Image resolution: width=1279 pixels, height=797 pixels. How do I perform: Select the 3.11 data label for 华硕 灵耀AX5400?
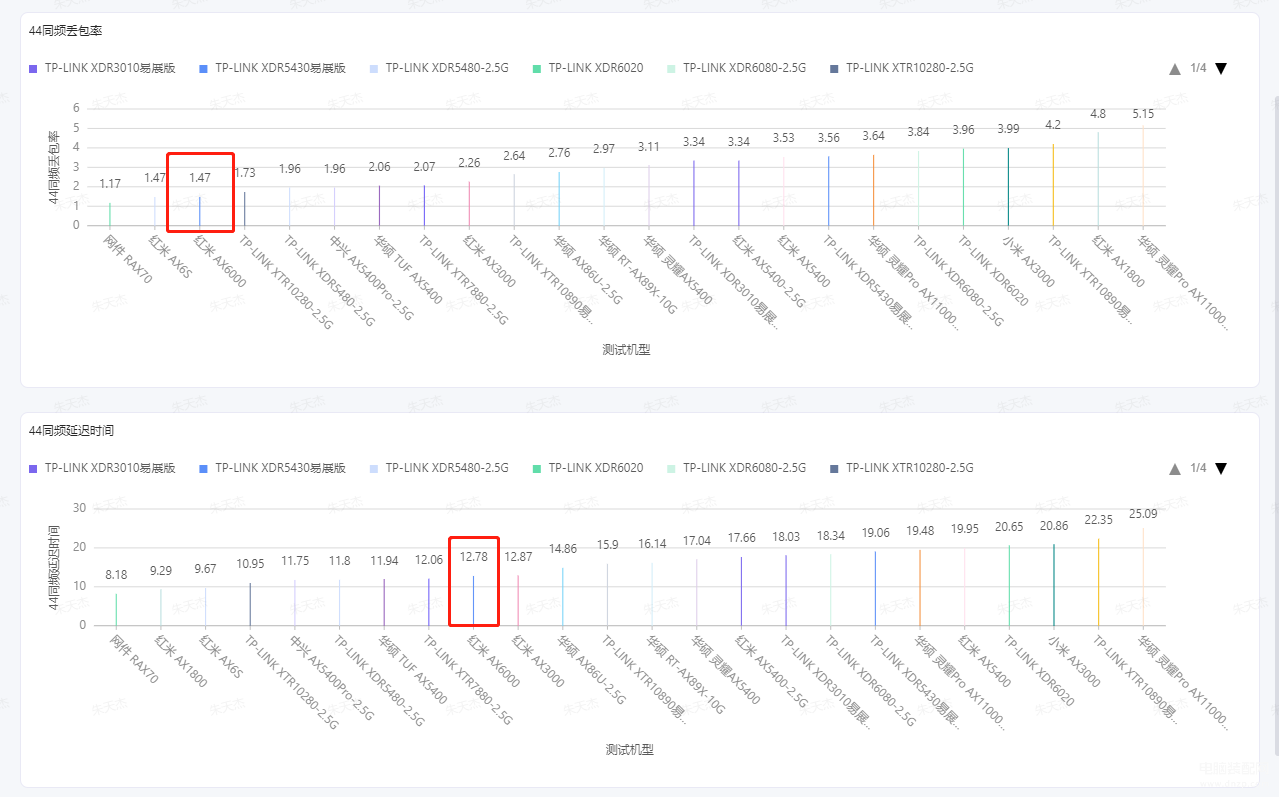[649, 147]
